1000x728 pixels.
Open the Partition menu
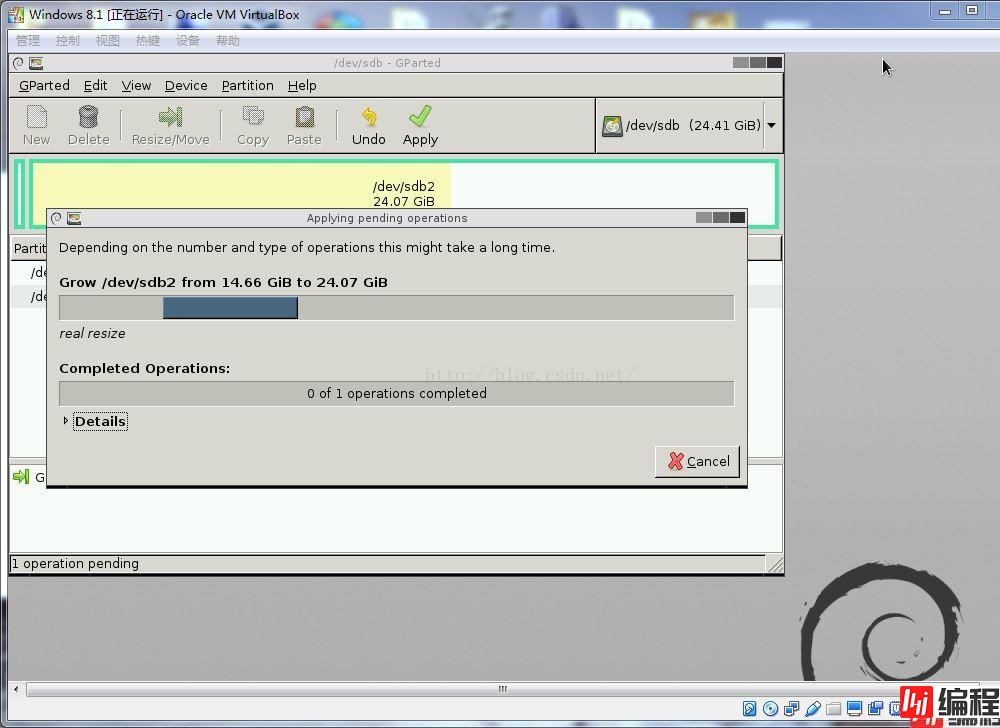tap(247, 86)
